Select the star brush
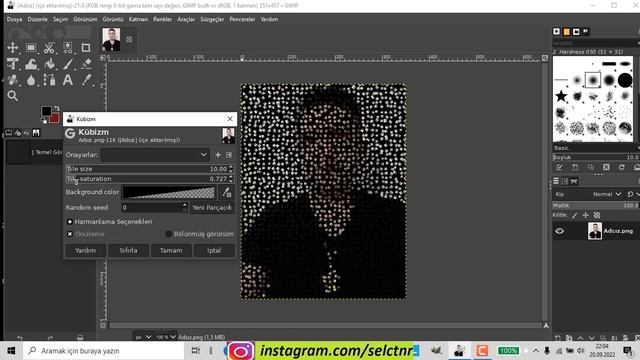The image size is (640, 360). [x=561, y=96]
